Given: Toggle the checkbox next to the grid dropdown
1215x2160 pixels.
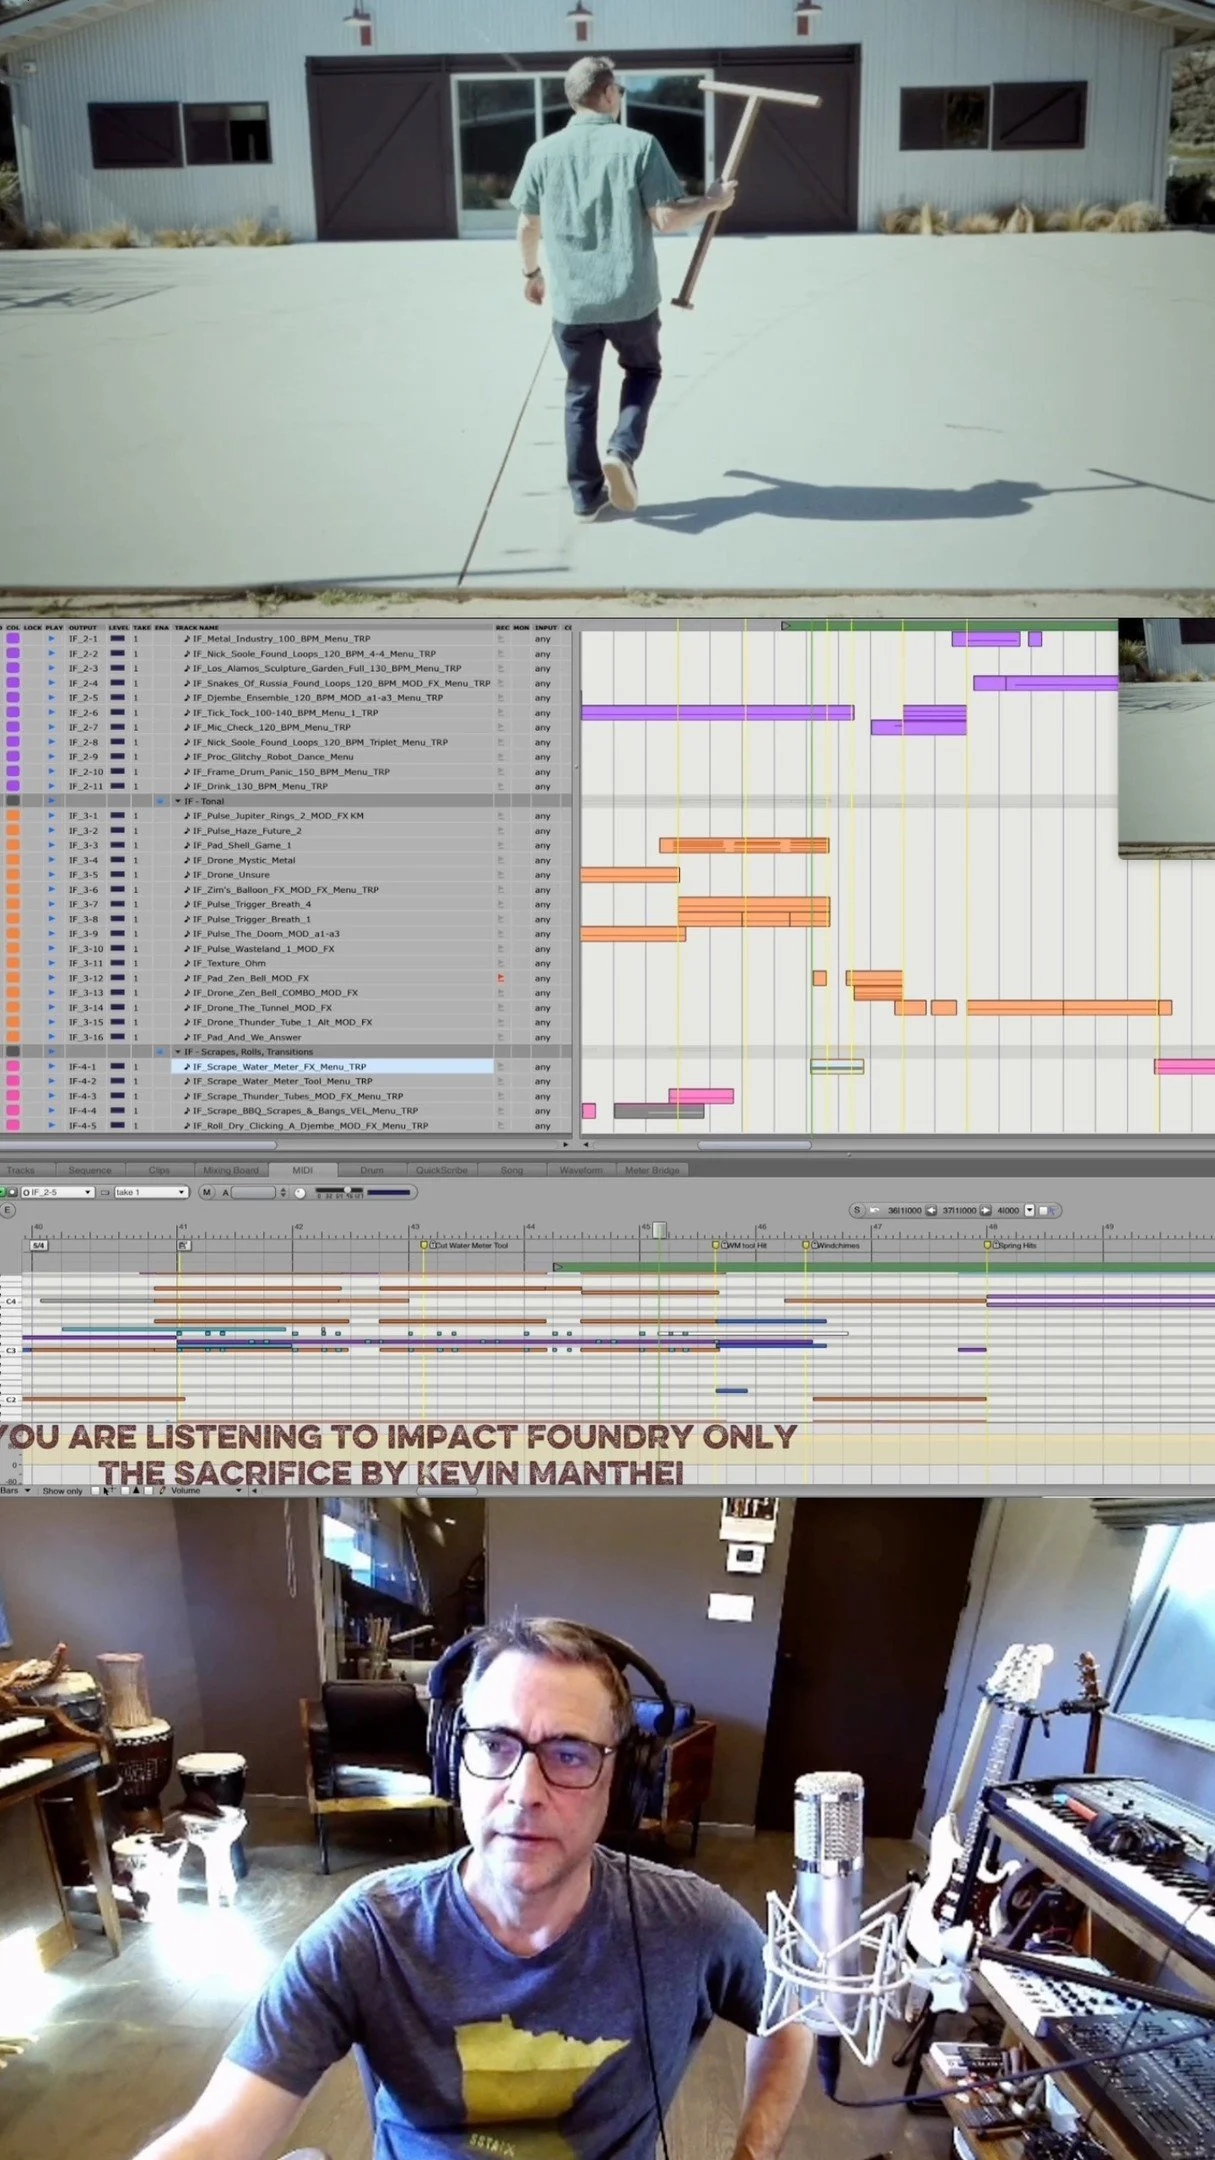Looking at the screenshot, I should pyautogui.click(x=1043, y=1210).
